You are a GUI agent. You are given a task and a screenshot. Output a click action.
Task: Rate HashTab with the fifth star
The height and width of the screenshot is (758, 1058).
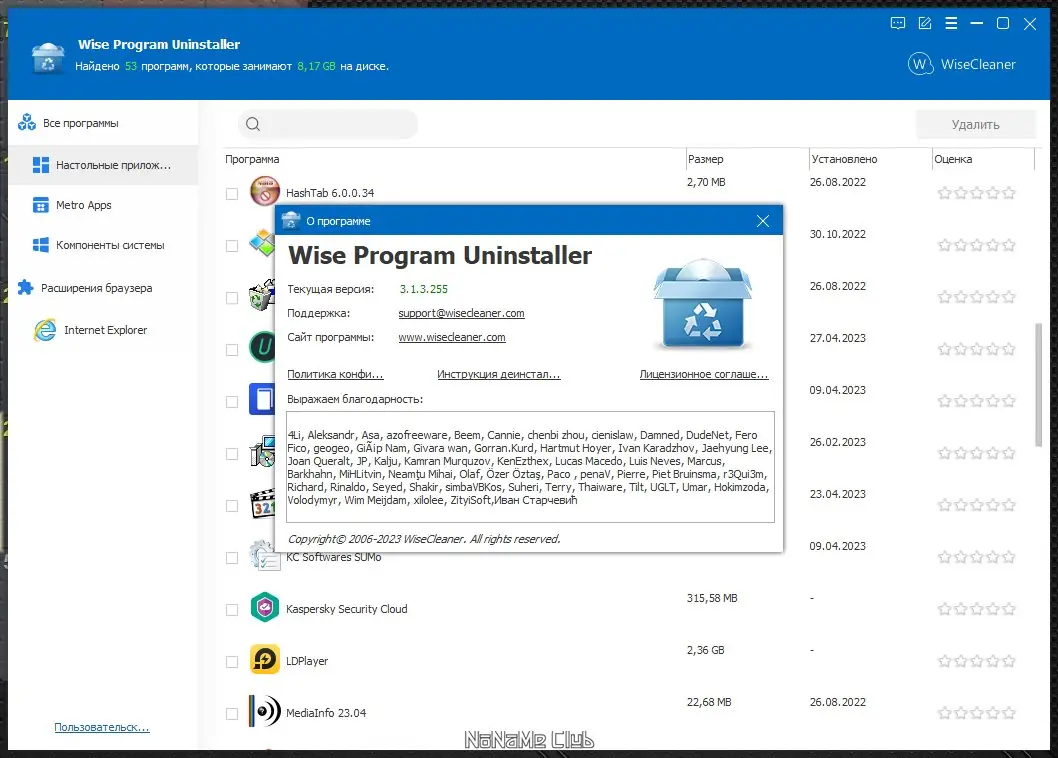(x=1009, y=193)
